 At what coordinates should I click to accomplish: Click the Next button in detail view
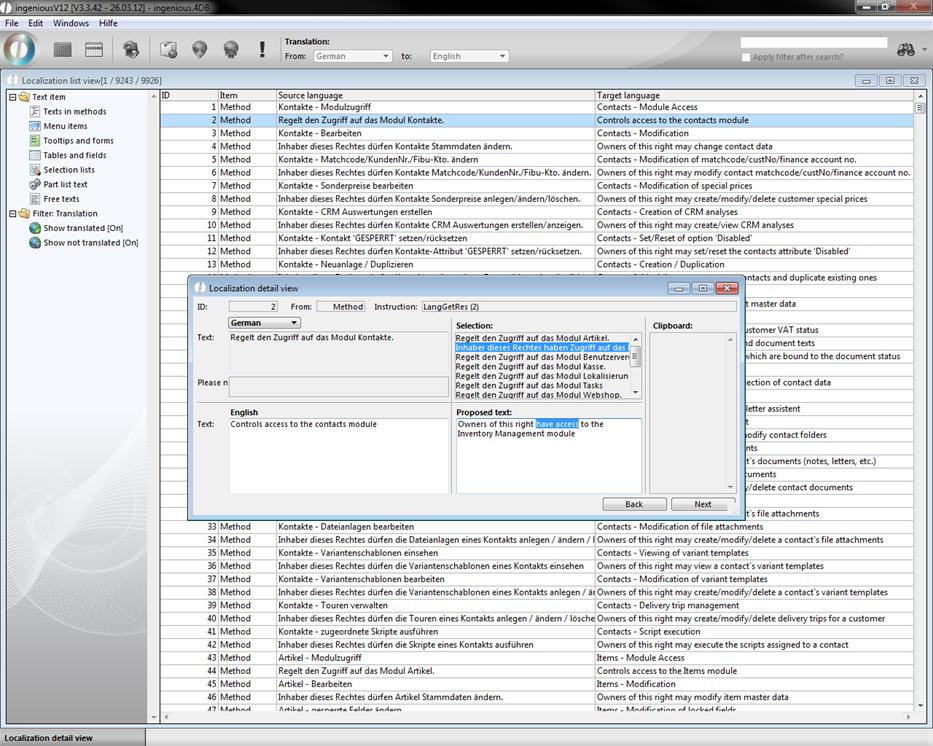pos(703,504)
